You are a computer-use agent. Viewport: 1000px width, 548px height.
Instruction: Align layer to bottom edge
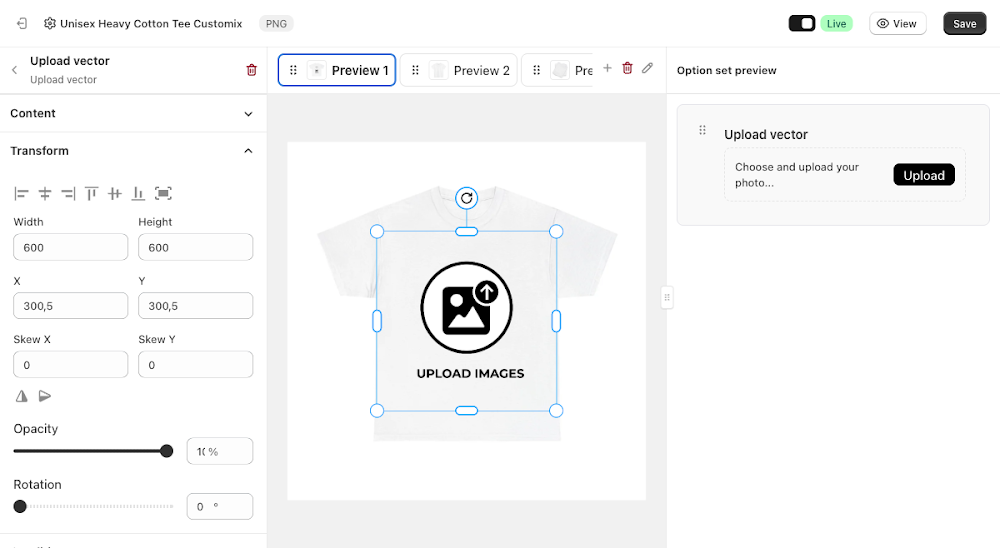(x=138, y=193)
